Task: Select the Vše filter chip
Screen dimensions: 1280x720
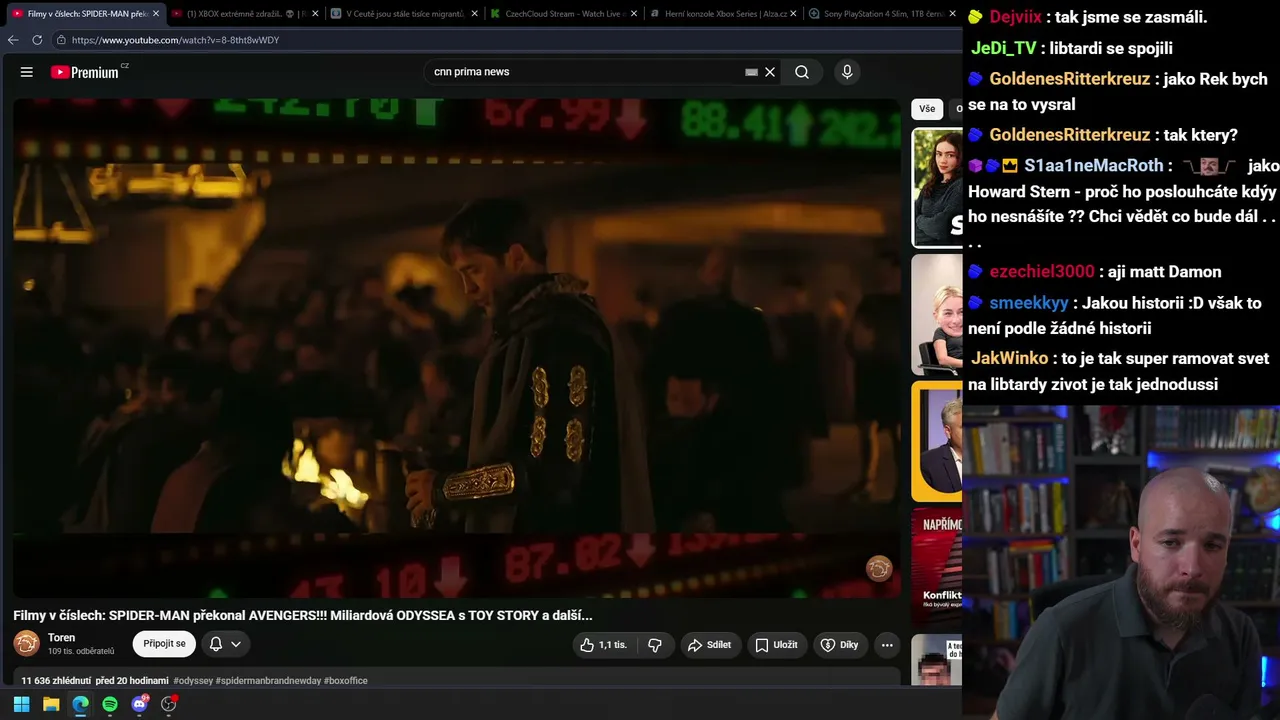Action: click(x=927, y=109)
